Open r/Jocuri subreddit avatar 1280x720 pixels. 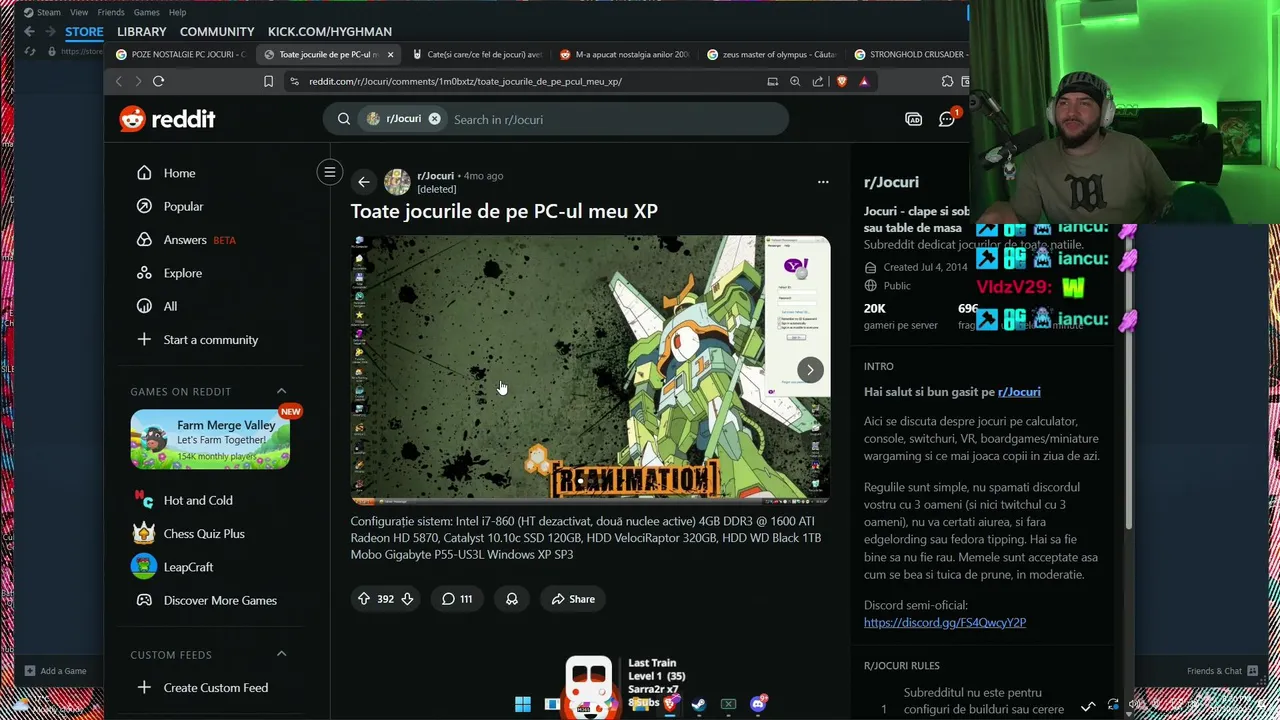coord(397,182)
